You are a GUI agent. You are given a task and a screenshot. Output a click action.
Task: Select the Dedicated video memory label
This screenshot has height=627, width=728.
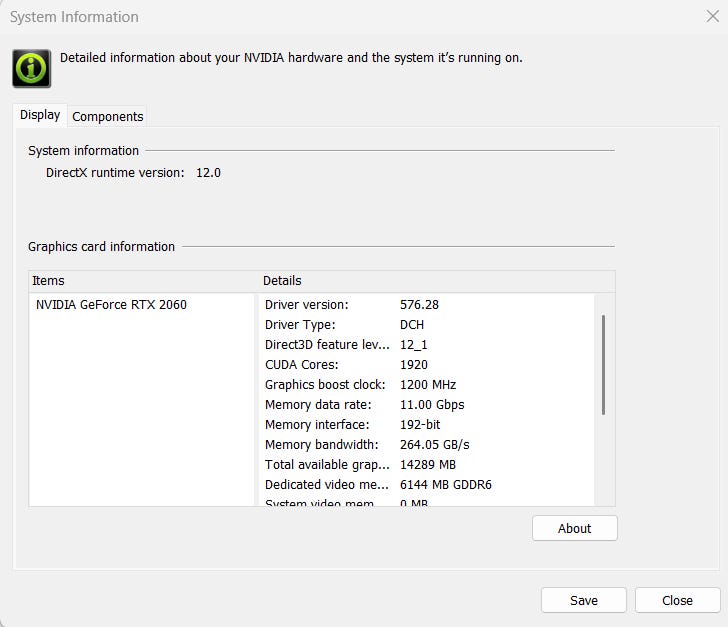[x=327, y=485]
